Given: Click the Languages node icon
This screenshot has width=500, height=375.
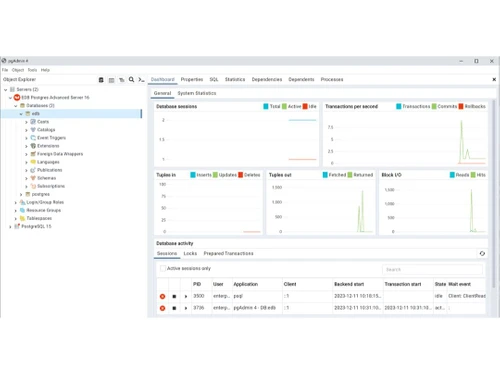Looking at the screenshot, I should [x=33, y=162].
